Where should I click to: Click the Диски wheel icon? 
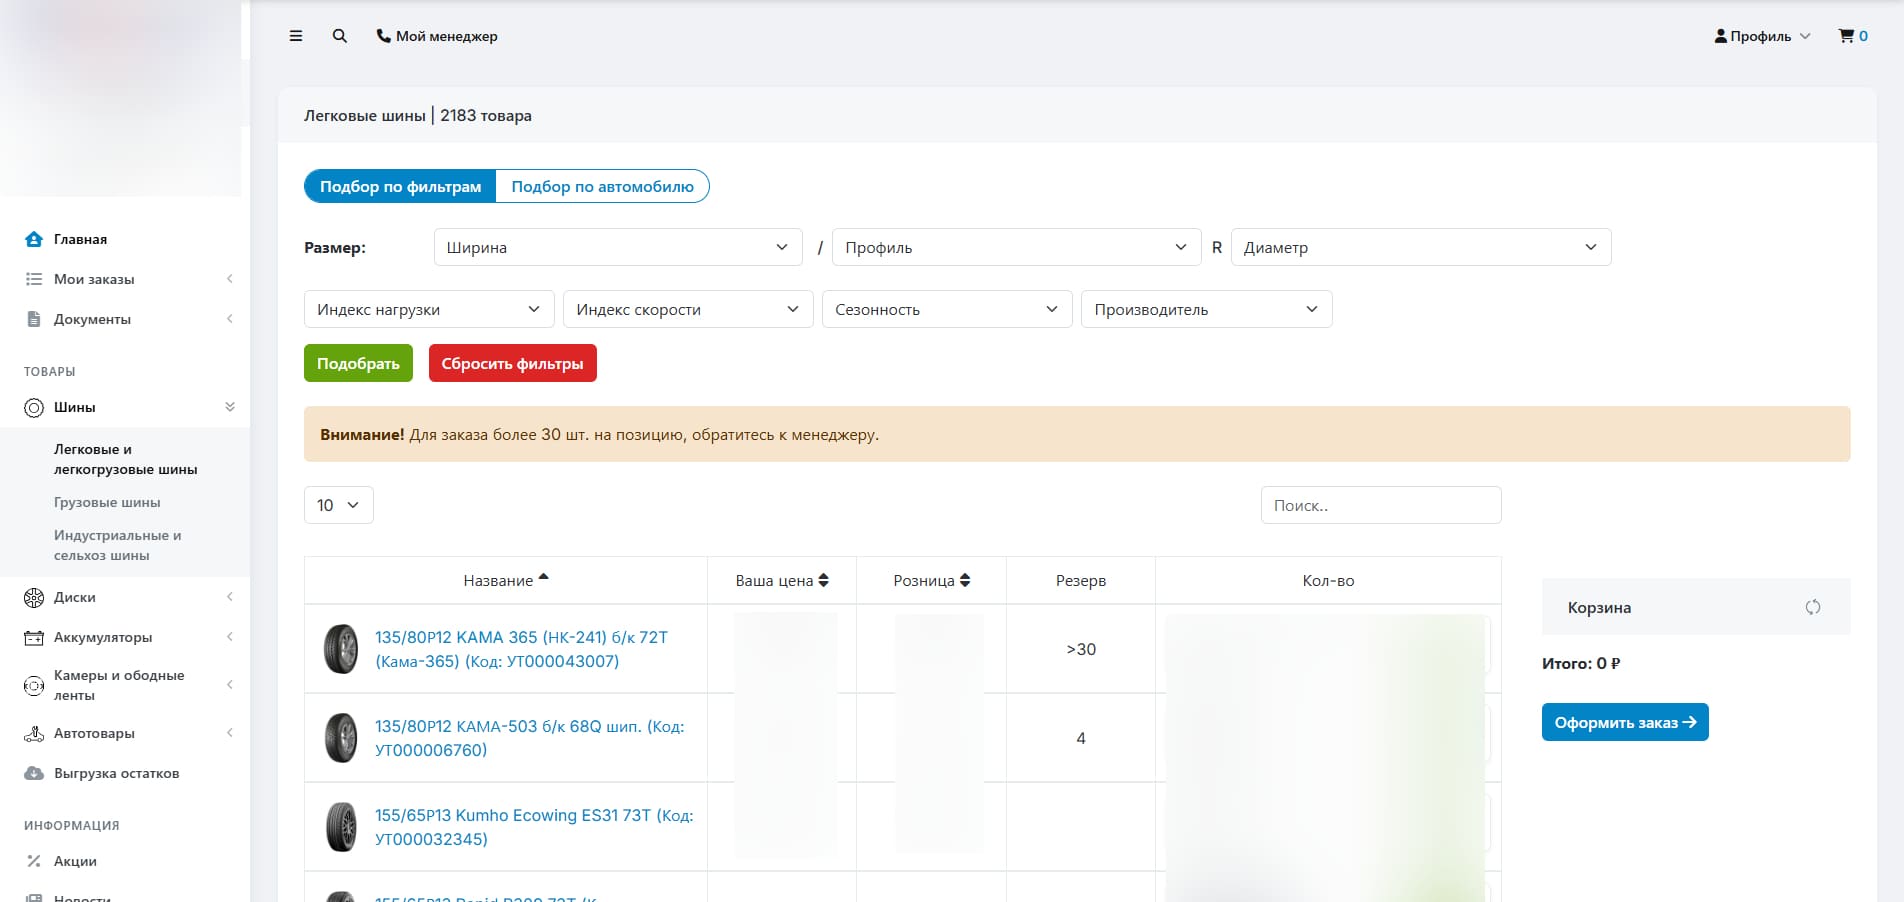point(34,598)
